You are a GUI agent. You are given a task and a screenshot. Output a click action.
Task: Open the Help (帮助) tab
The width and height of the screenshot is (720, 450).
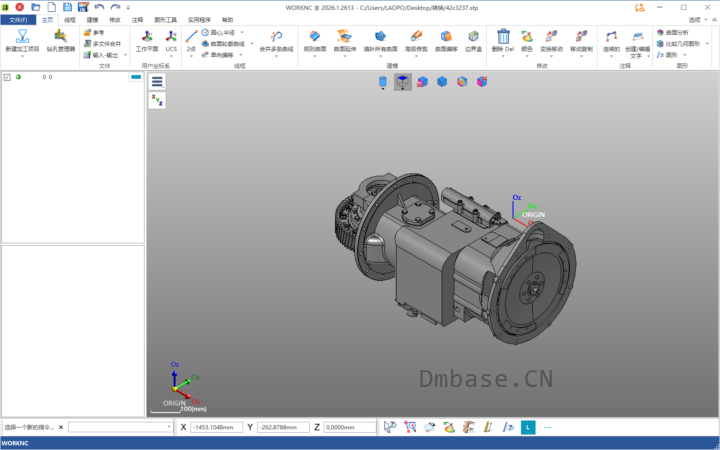pyautogui.click(x=227, y=20)
